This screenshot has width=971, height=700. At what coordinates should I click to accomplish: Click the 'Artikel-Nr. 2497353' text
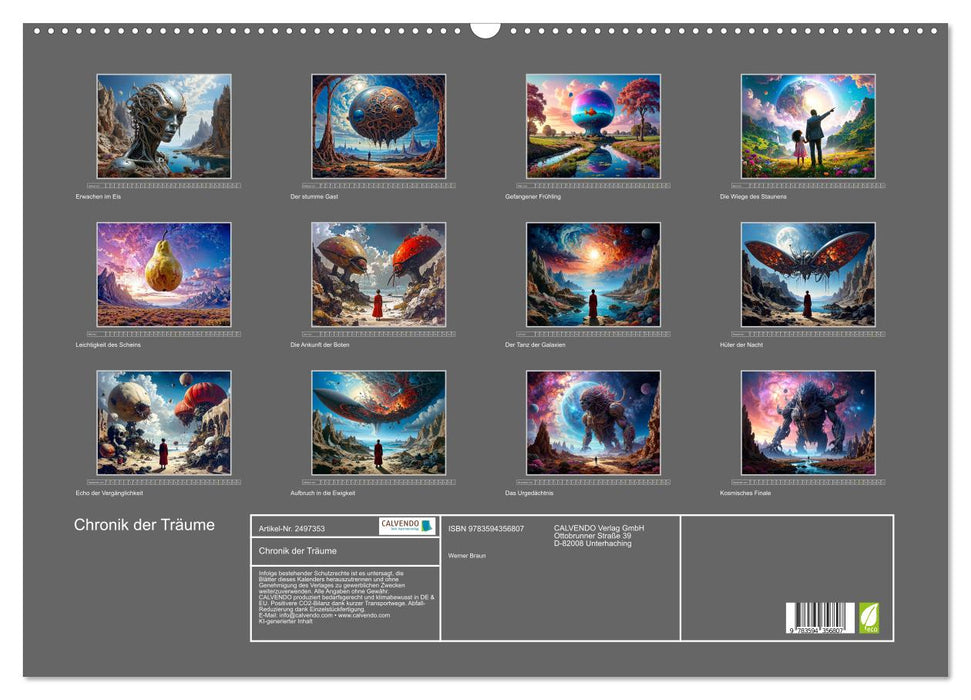(292, 528)
